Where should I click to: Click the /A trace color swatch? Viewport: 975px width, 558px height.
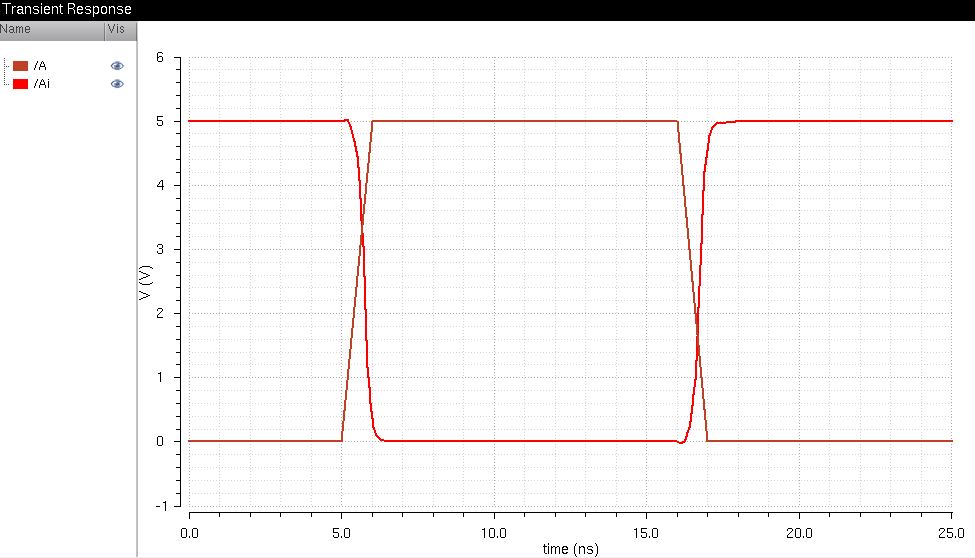[21, 66]
